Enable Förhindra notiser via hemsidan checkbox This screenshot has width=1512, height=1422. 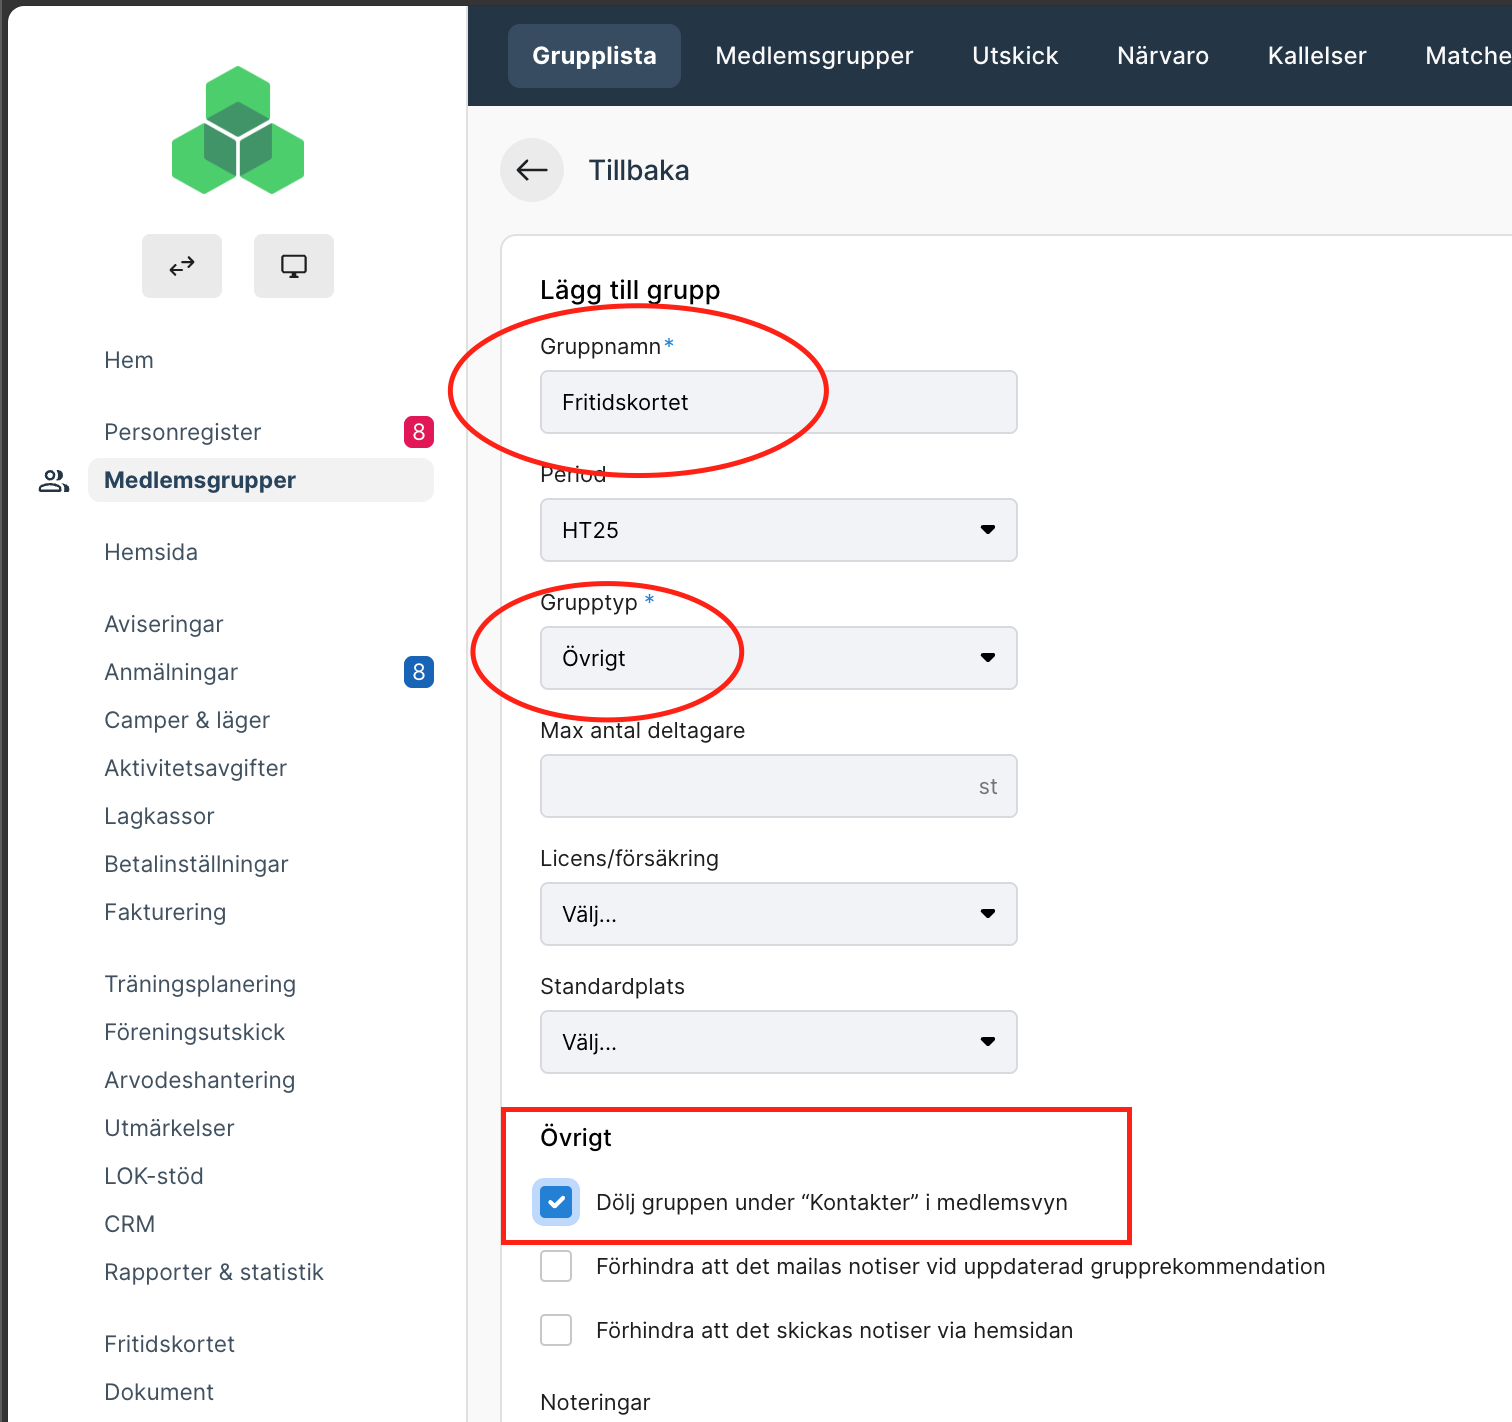(556, 1330)
